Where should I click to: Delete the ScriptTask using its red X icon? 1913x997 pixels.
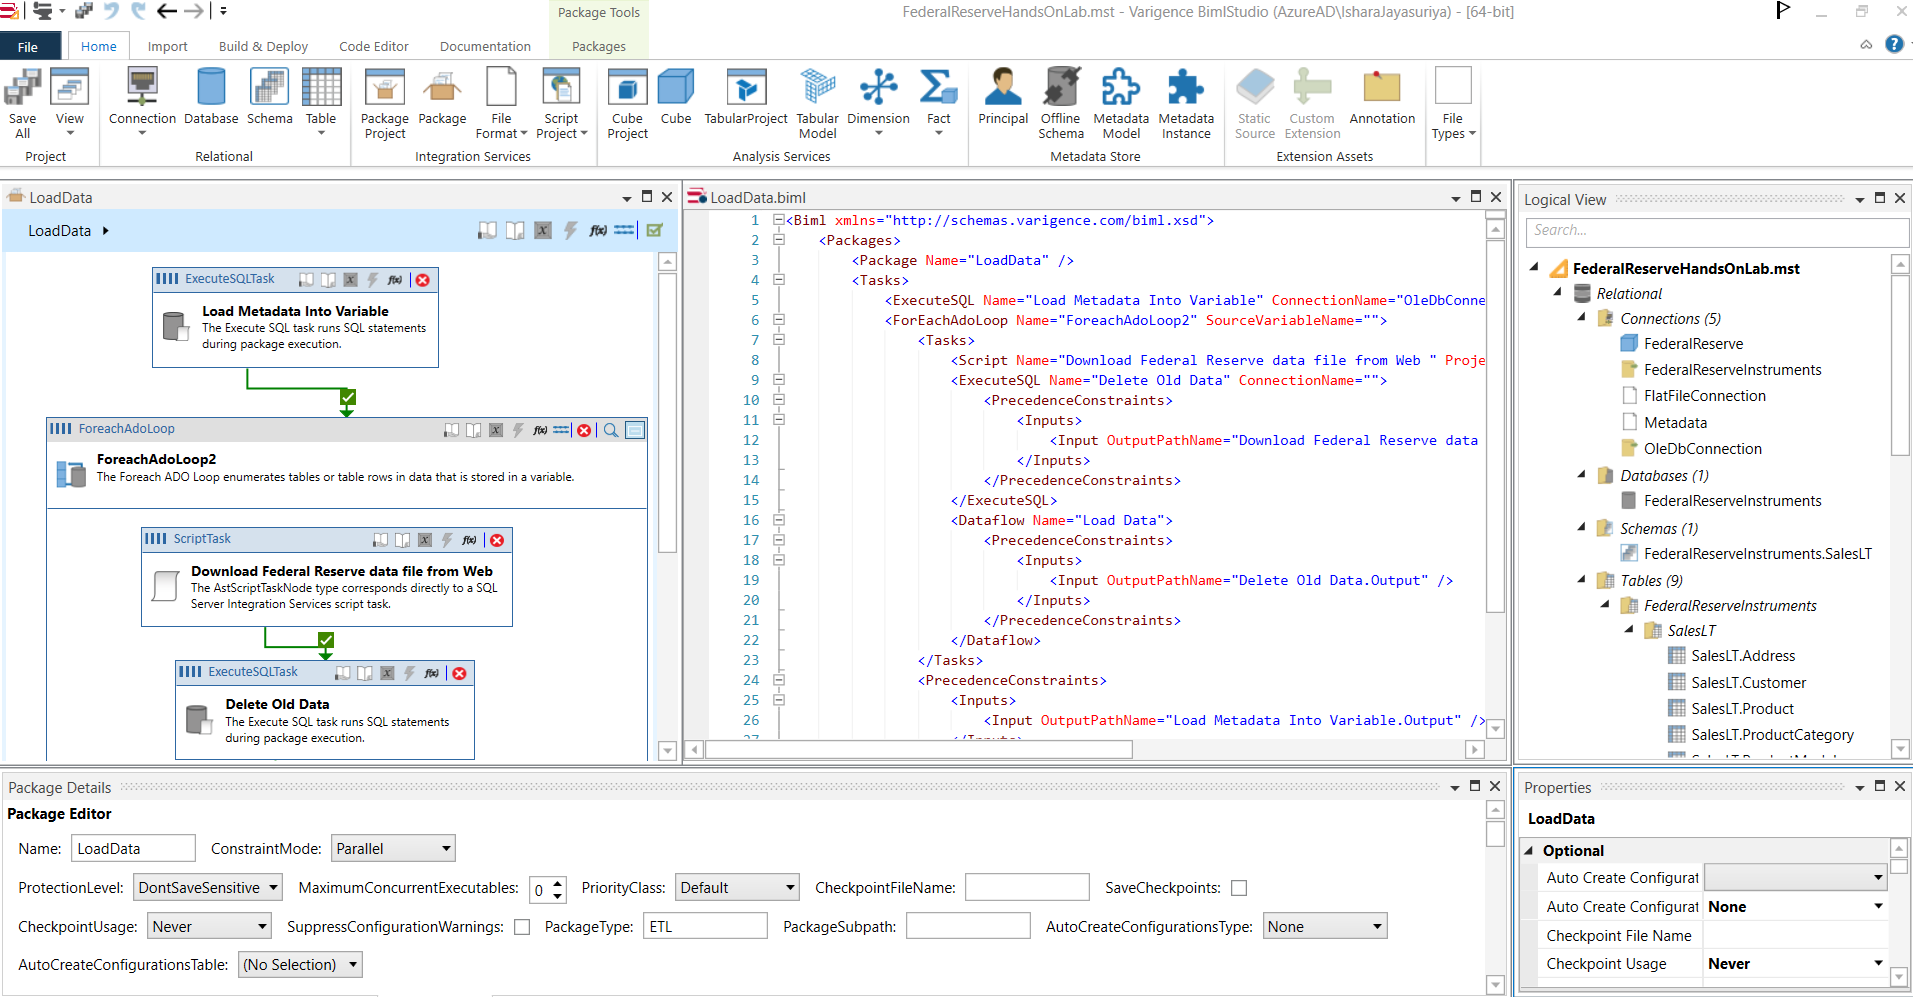point(496,539)
